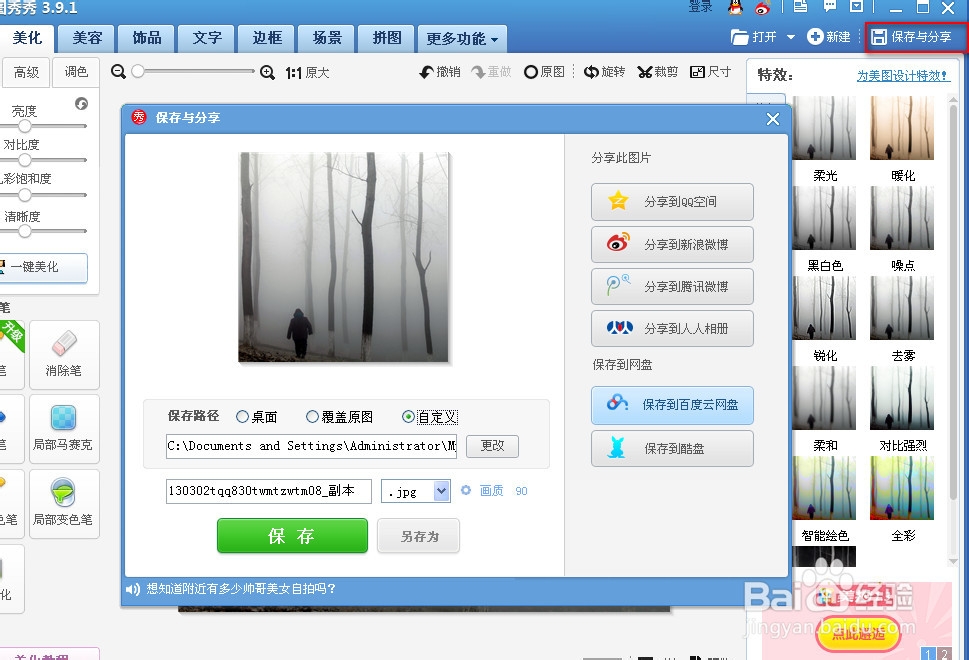Switch to the 拼图 tab
Image resolution: width=969 pixels, height=660 pixels.
click(x=387, y=38)
